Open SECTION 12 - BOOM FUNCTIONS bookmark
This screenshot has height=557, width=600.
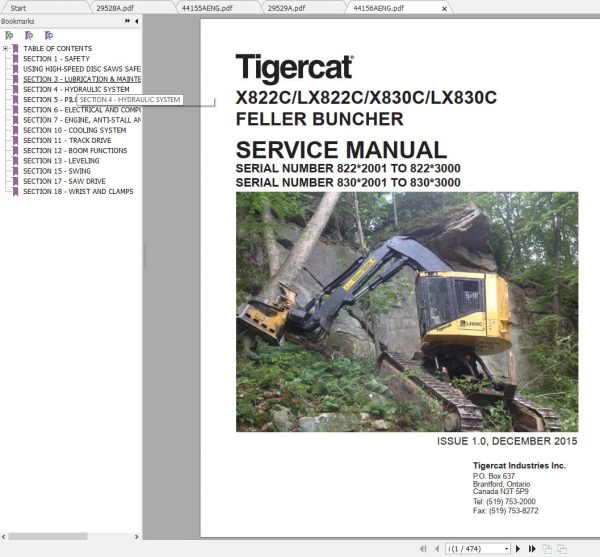pyautogui.click(x=75, y=151)
